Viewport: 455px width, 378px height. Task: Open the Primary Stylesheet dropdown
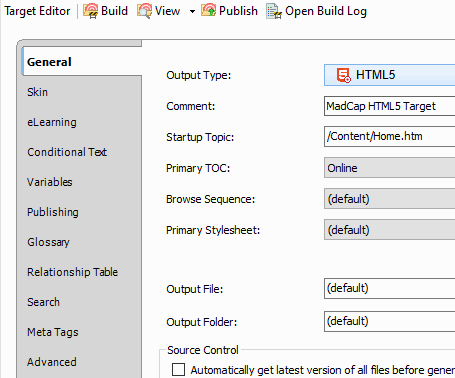pos(389,230)
